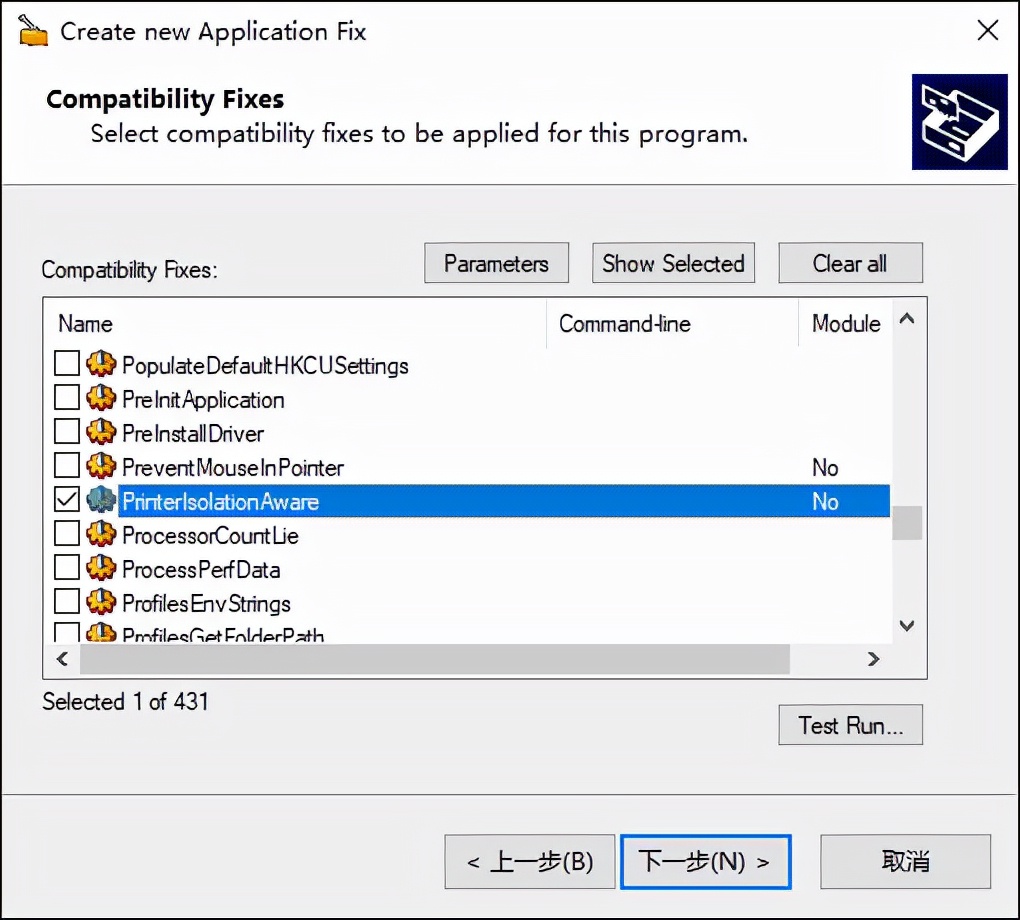This screenshot has height=920, width=1020.
Task: Click the gear icon beside PreInstallDriver
Action: click(100, 433)
